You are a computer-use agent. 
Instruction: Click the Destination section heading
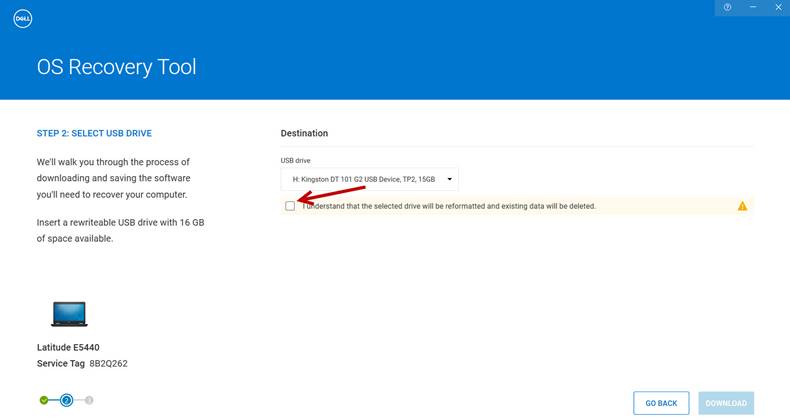coord(304,133)
